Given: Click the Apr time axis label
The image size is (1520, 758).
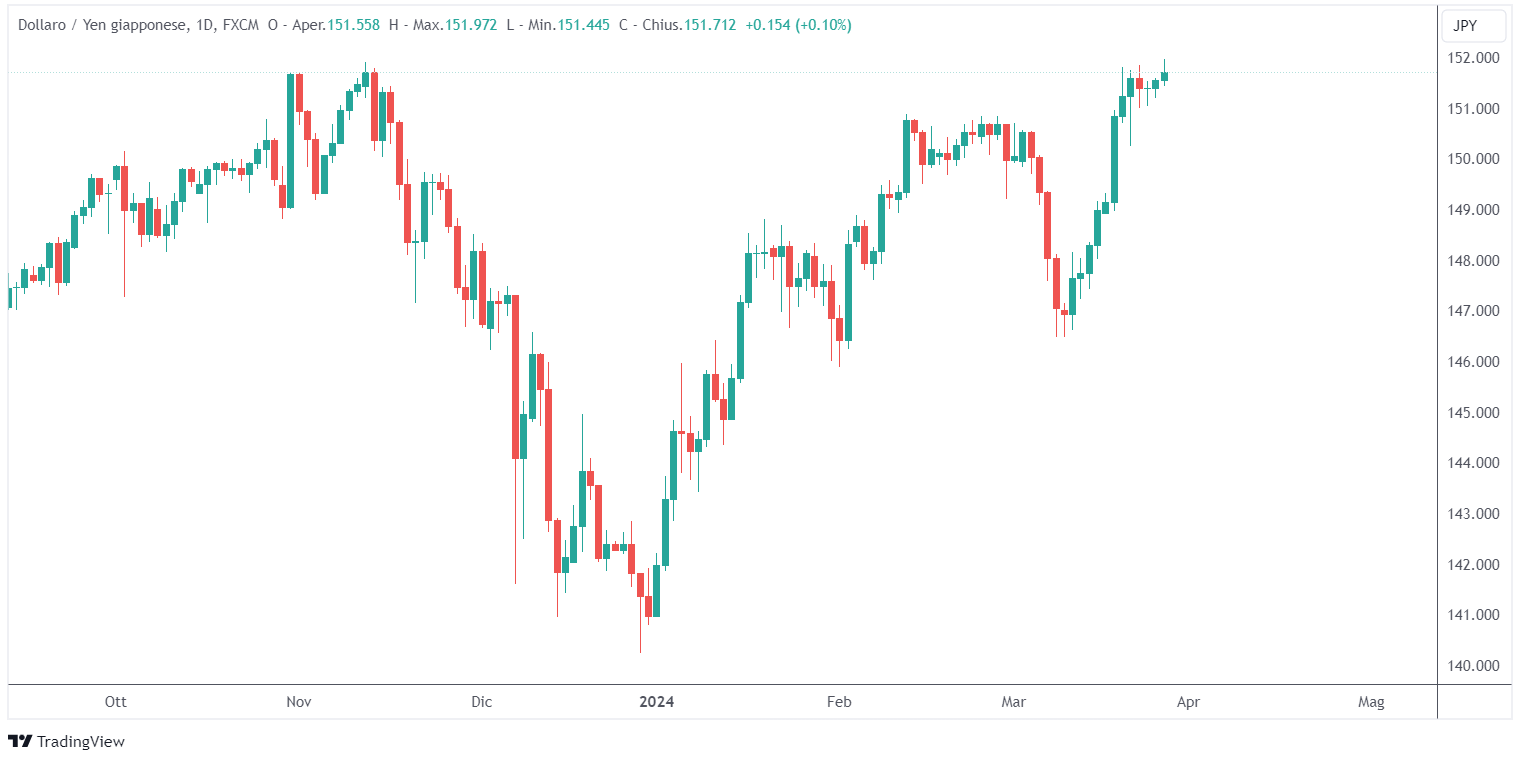Looking at the screenshot, I should click(1188, 702).
